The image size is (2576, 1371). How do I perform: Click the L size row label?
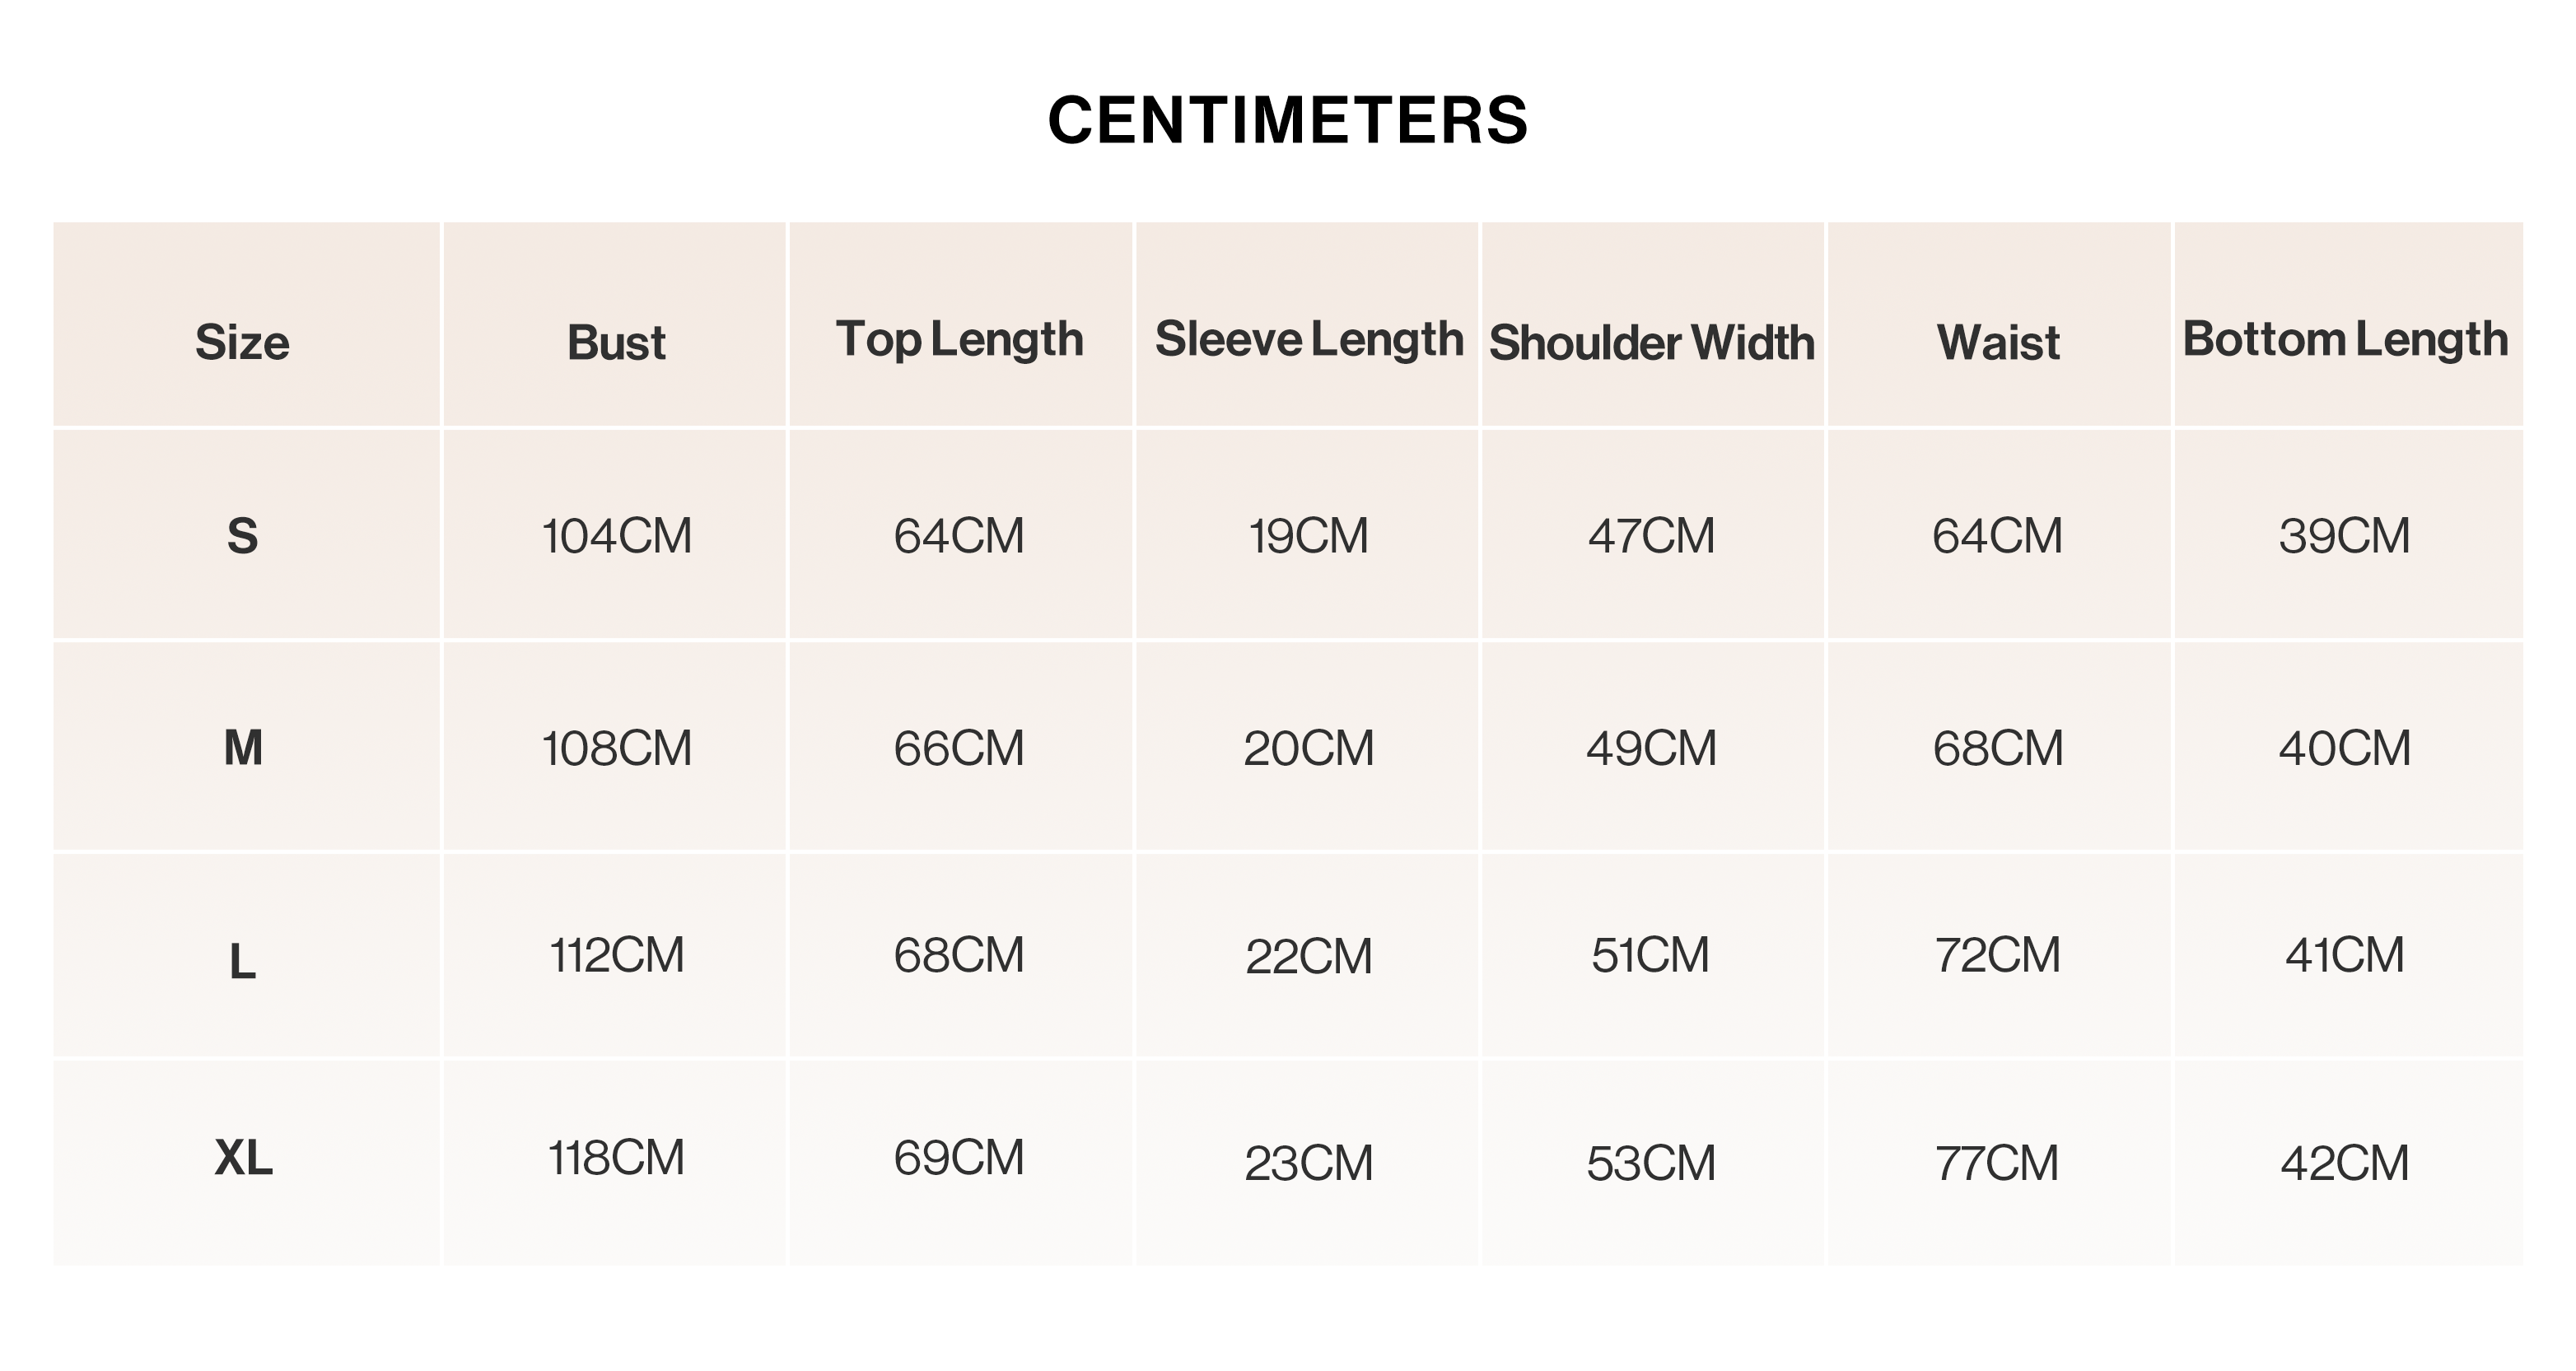(x=242, y=962)
